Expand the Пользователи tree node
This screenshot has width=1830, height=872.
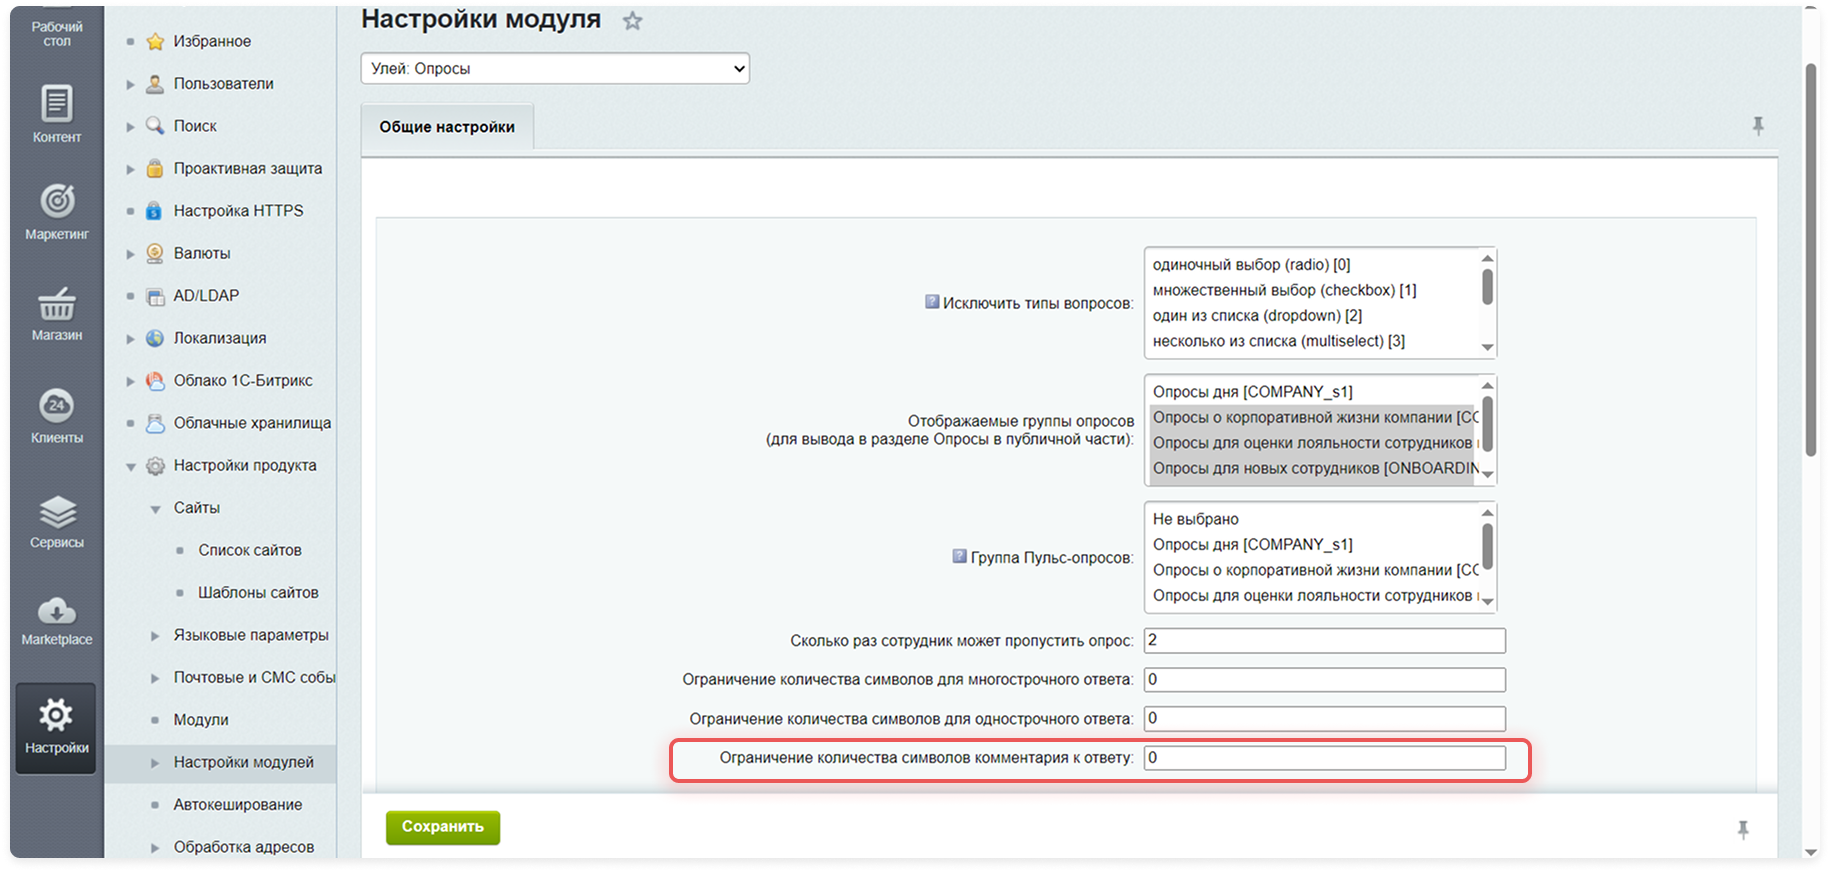[131, 85]
